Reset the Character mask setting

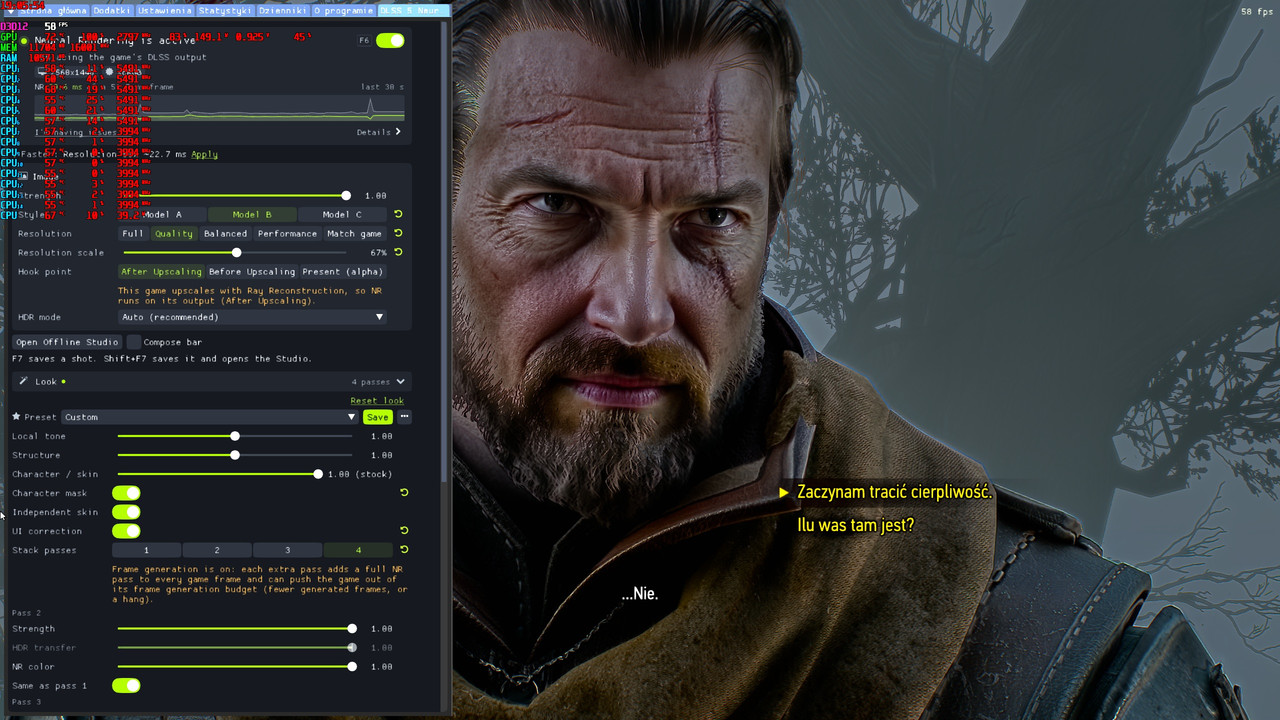pos(404,492)
